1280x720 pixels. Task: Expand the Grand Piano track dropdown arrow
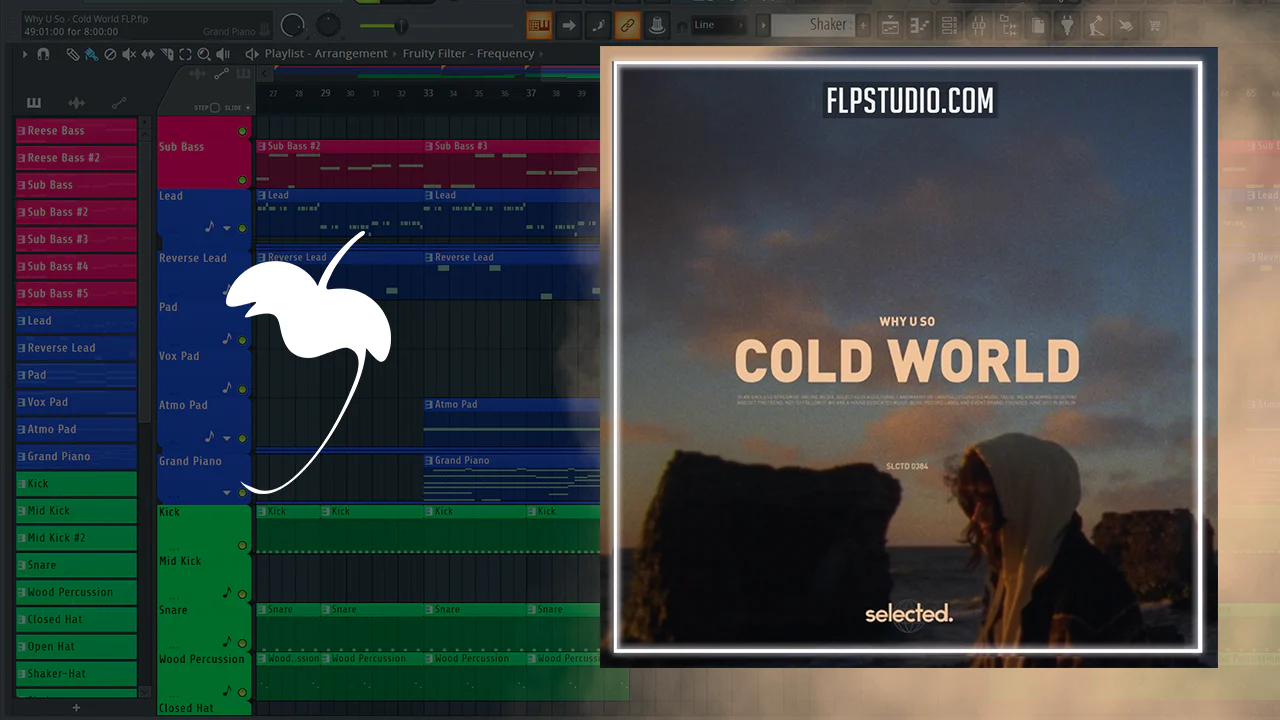click(227, 493)
